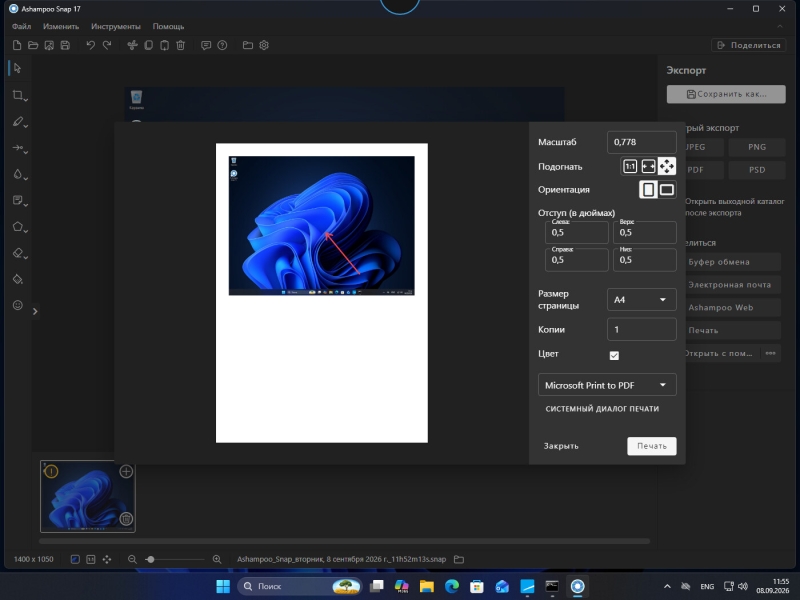Click the Электронная почта share option
Viewport: 800px width, 600px height.
pyautogui.click(x=732, y=285)
